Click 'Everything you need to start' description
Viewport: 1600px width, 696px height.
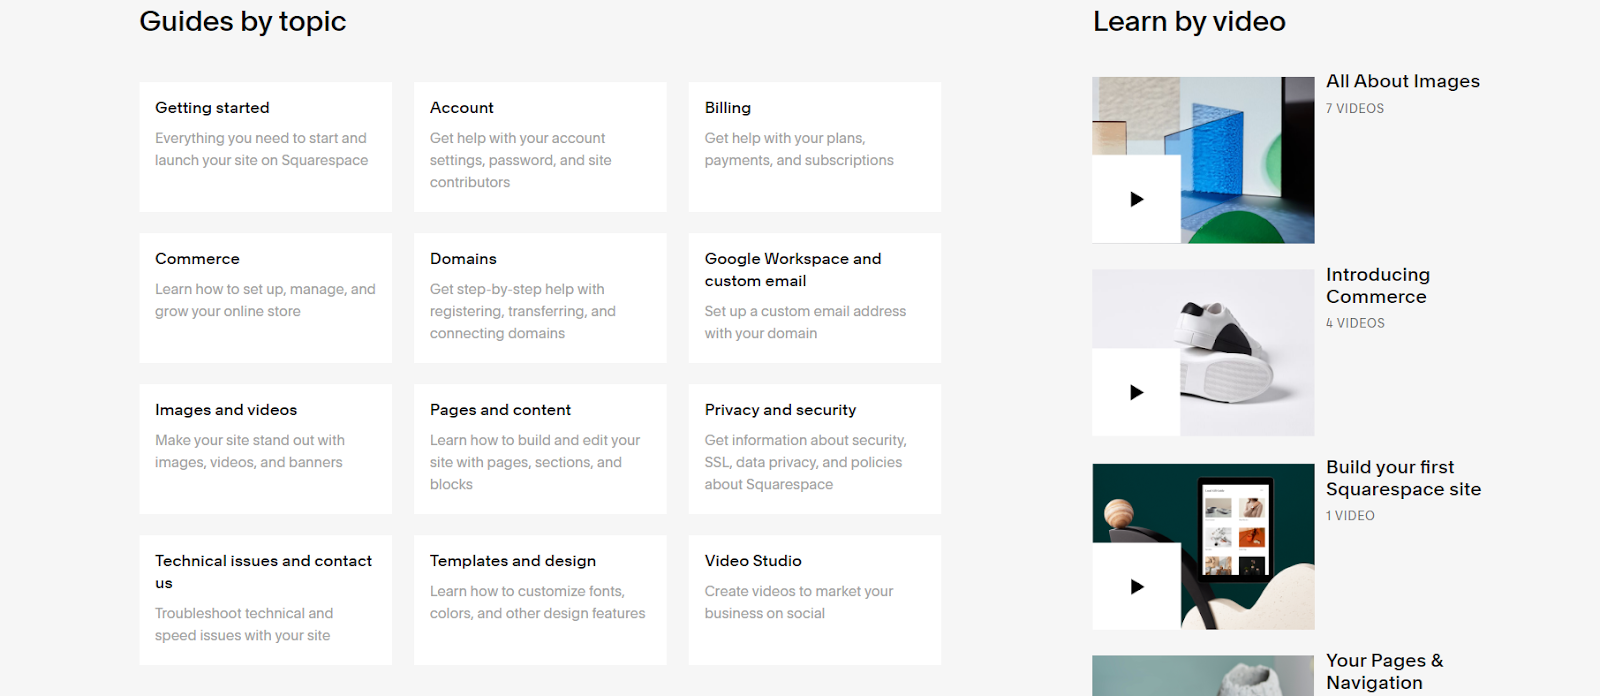[261, 149]
